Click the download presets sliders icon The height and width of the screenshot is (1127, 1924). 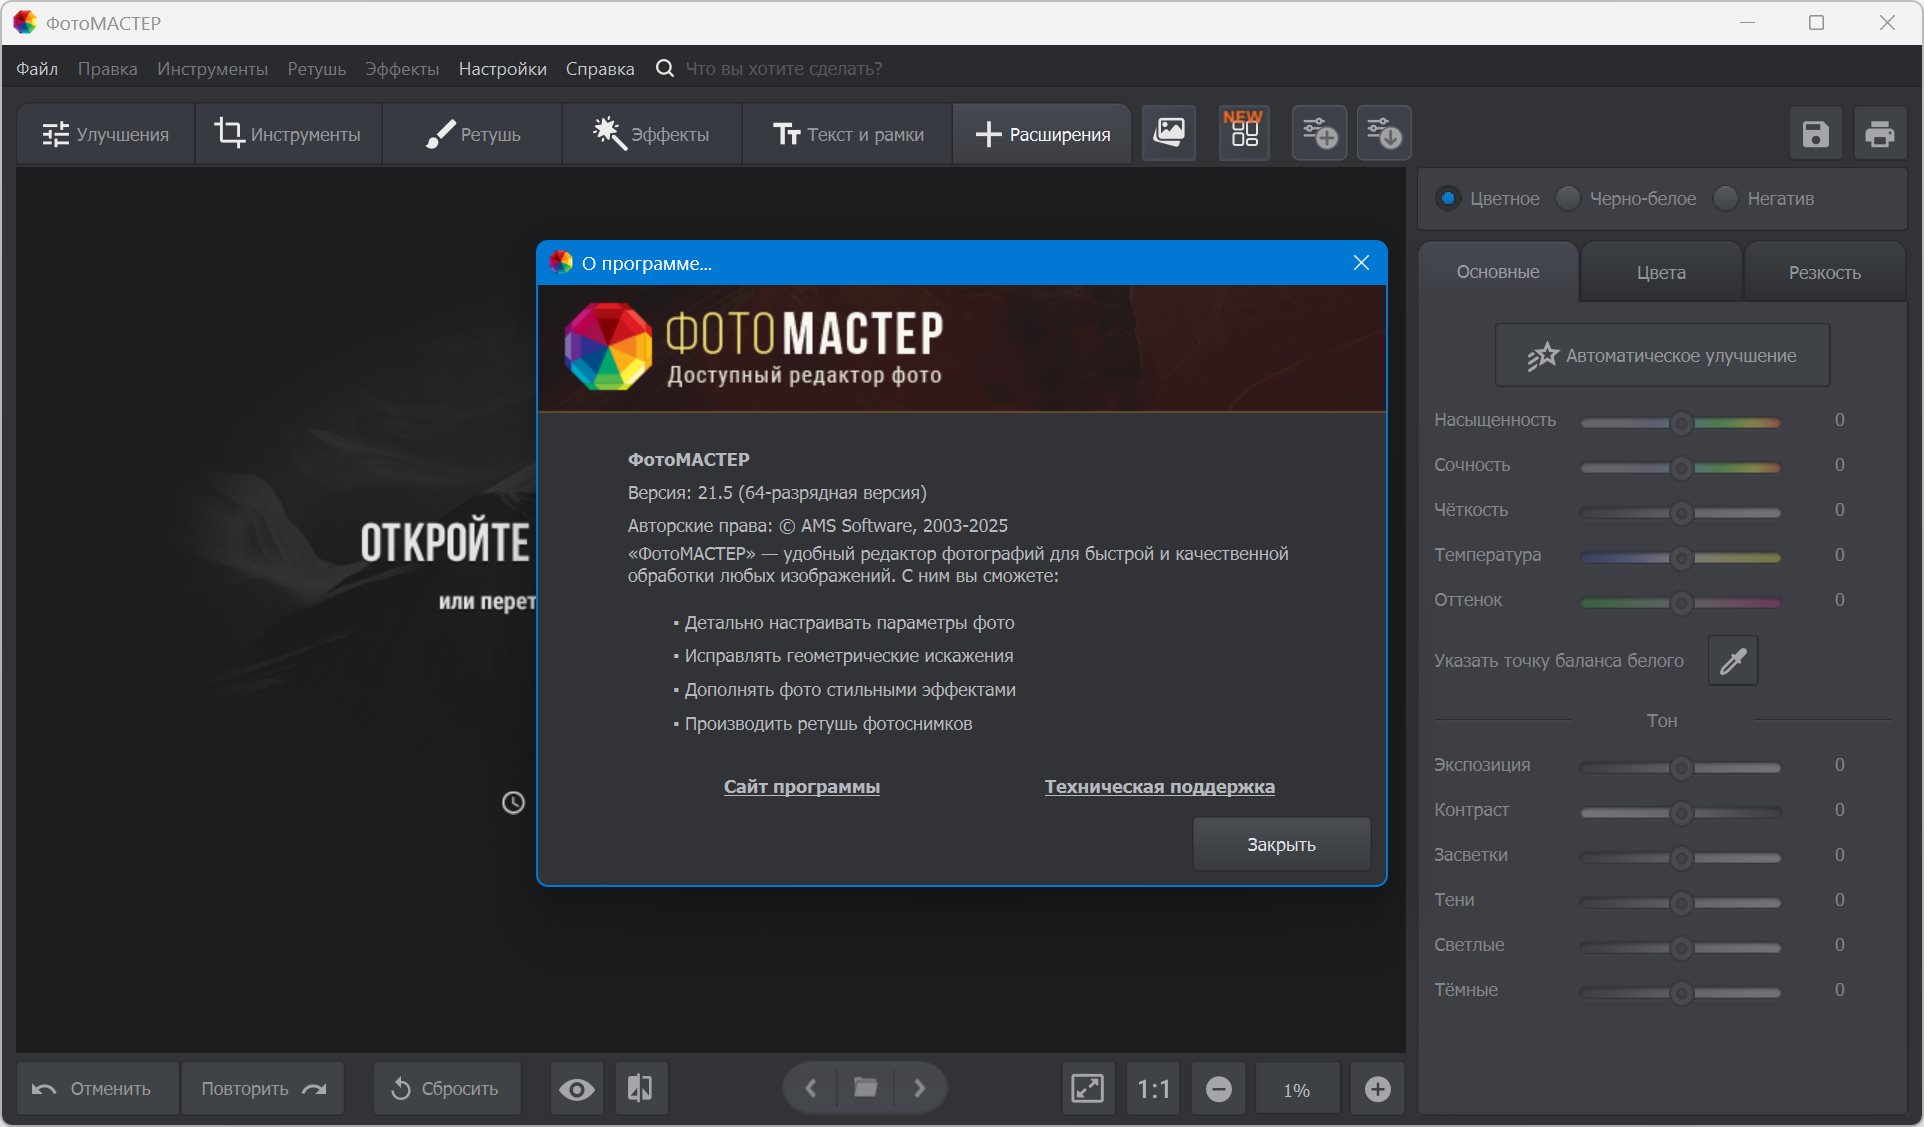click(1384, 133)
